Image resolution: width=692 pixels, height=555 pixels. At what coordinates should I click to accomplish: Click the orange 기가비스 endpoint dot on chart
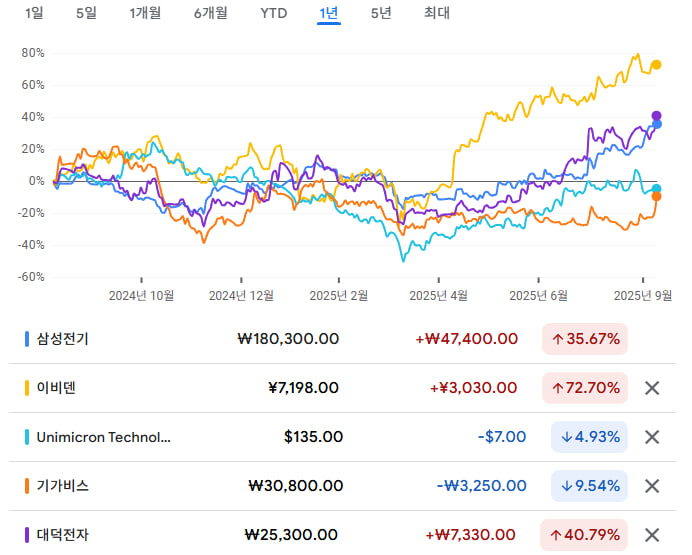(x=656, y=196)
